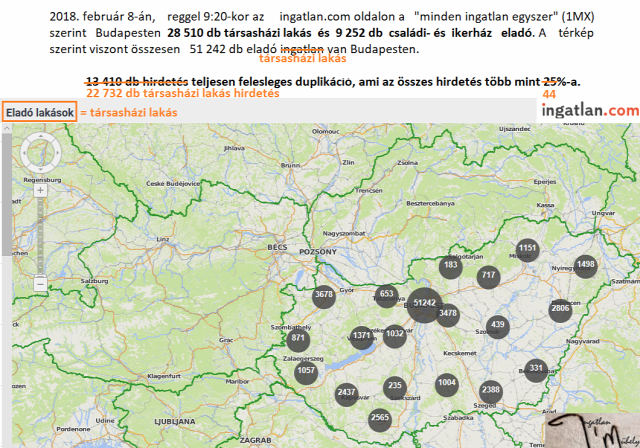Open the 1498 cluster near Nyíregyháza
Image resolution: width=640 pixels, height=448 pixels.
pyautogui.click(x=585, y=266)
